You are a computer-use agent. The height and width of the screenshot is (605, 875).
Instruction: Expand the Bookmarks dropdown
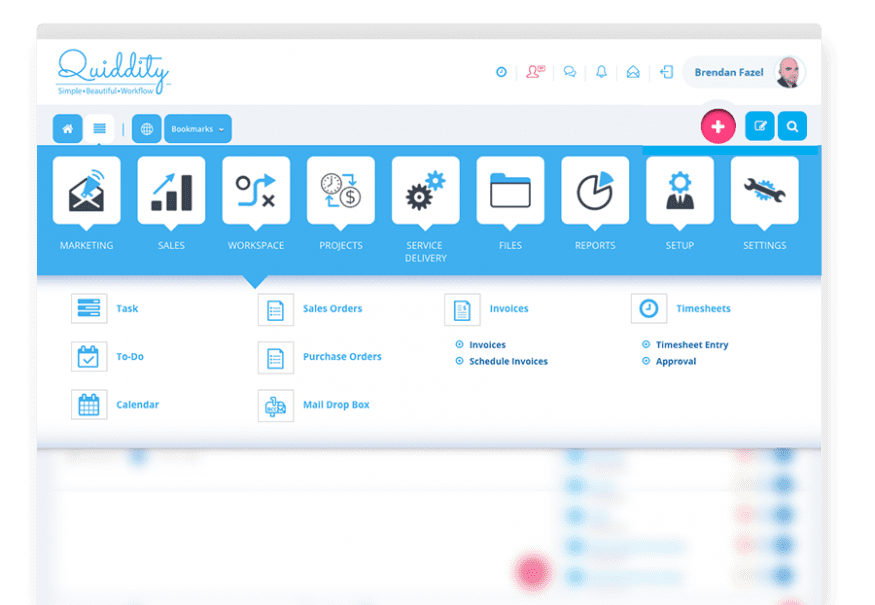point(197,128)
